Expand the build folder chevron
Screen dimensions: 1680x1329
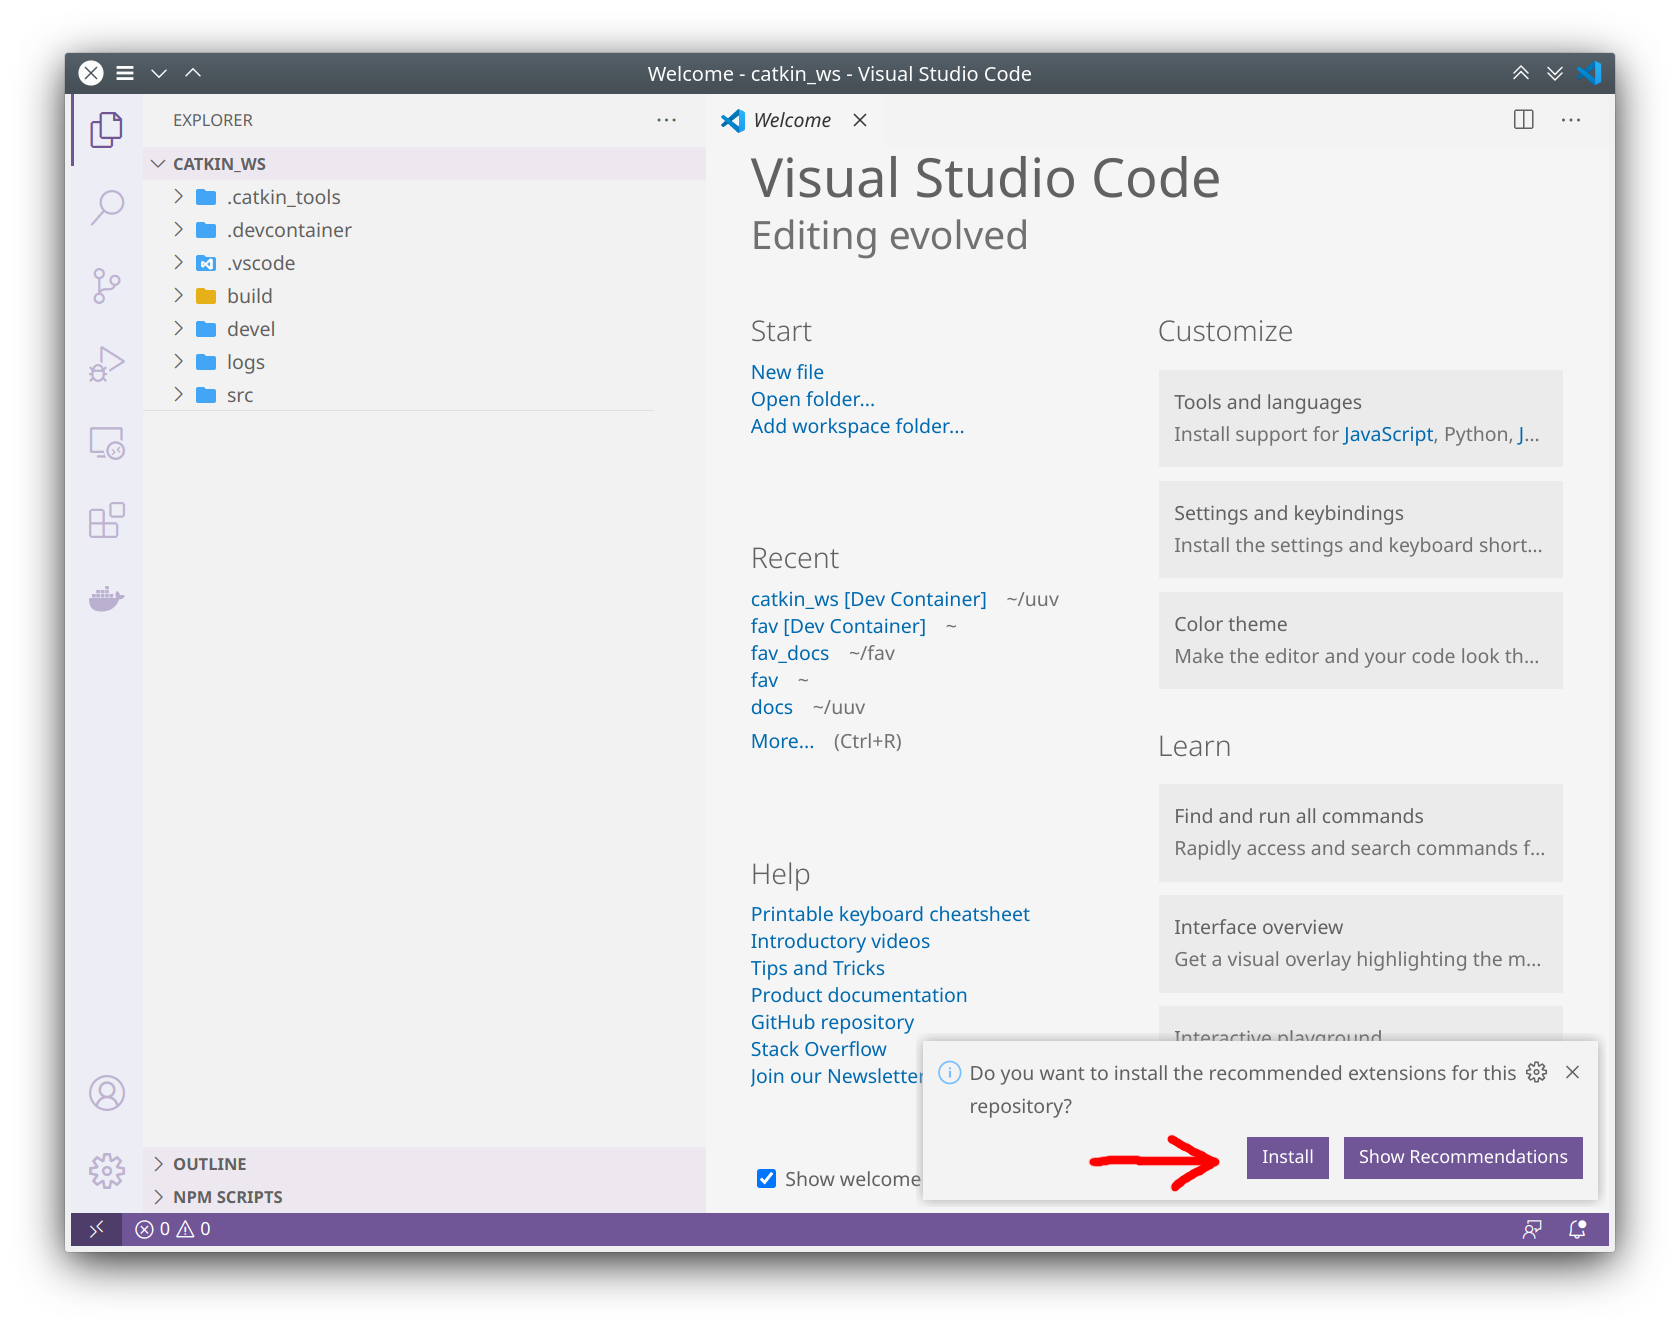click(x=178, y=295)
